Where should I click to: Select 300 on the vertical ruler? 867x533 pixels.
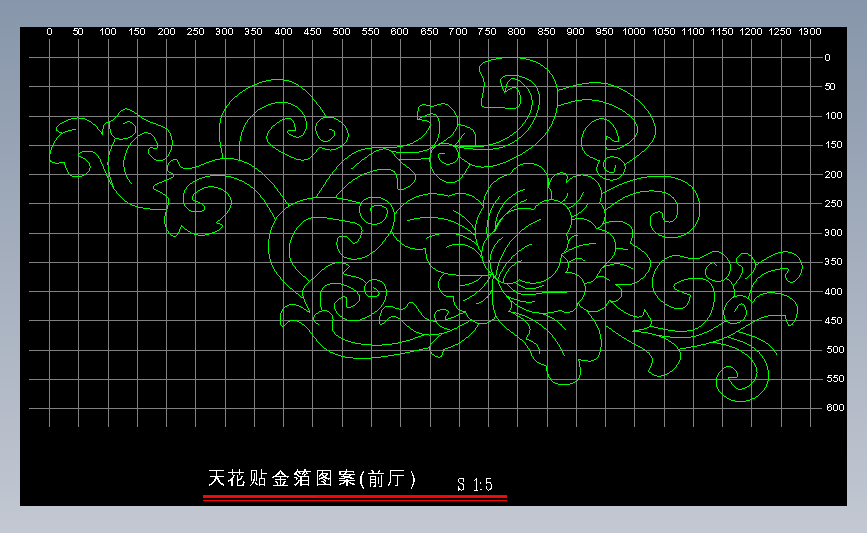point(833,233)
